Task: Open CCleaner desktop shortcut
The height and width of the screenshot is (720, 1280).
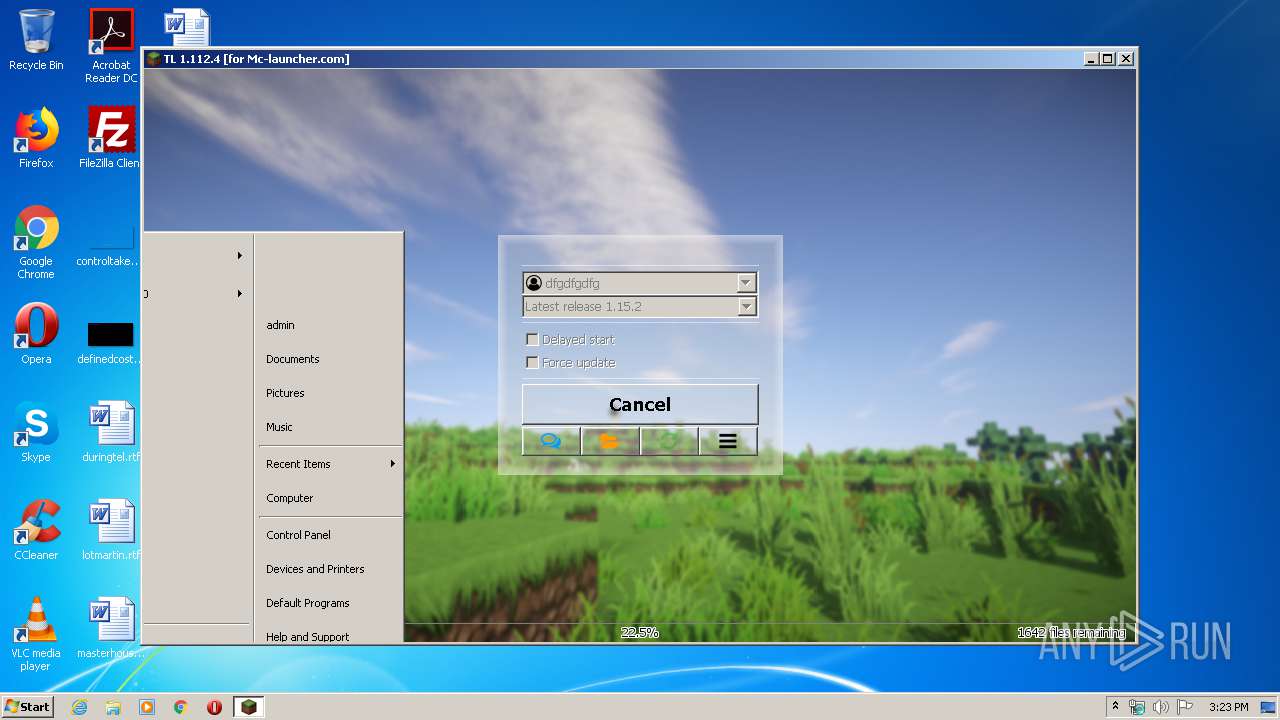Action: (36, 530)
